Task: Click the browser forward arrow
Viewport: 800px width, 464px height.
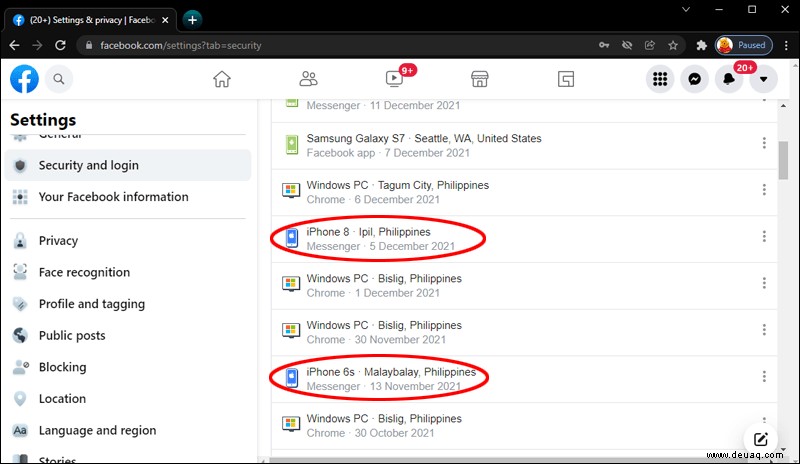Action: click(x=37, y=45)
